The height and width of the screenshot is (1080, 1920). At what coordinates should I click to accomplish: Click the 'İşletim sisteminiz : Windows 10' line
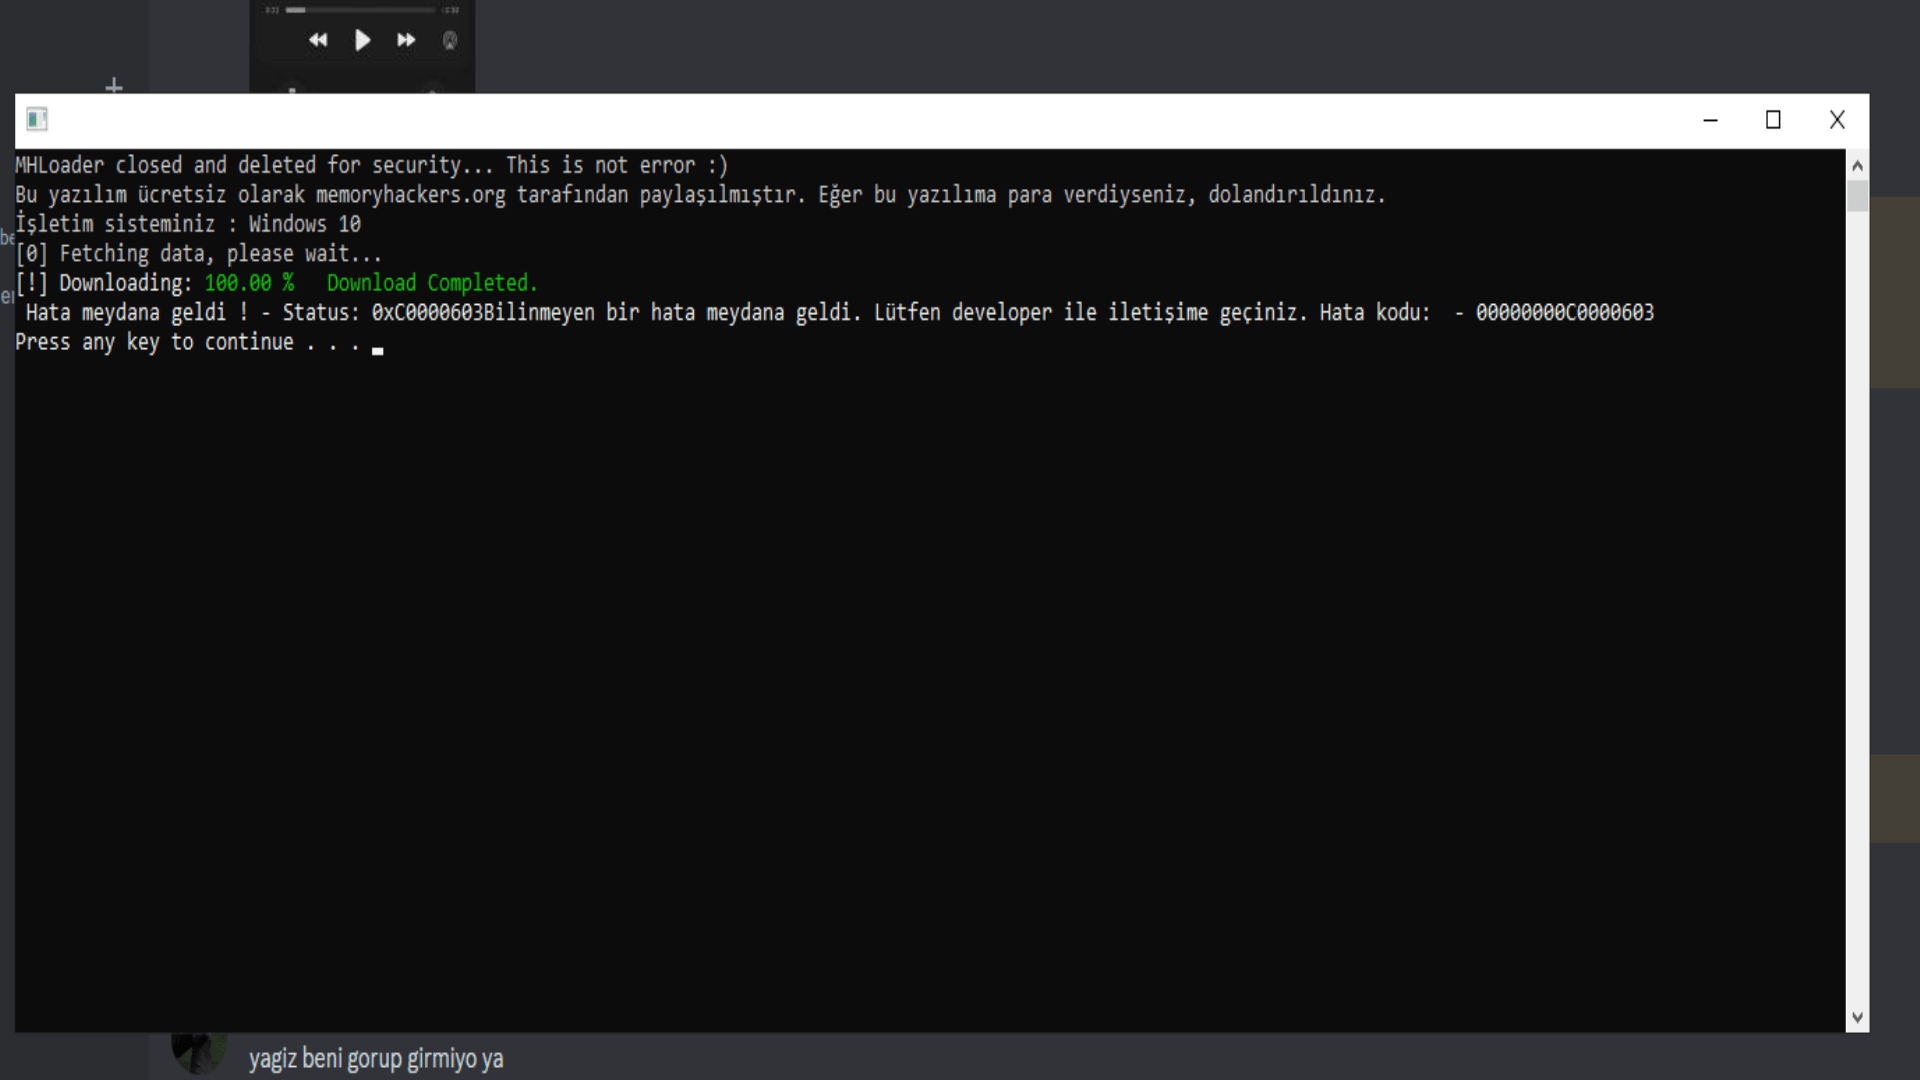point(188,224)
